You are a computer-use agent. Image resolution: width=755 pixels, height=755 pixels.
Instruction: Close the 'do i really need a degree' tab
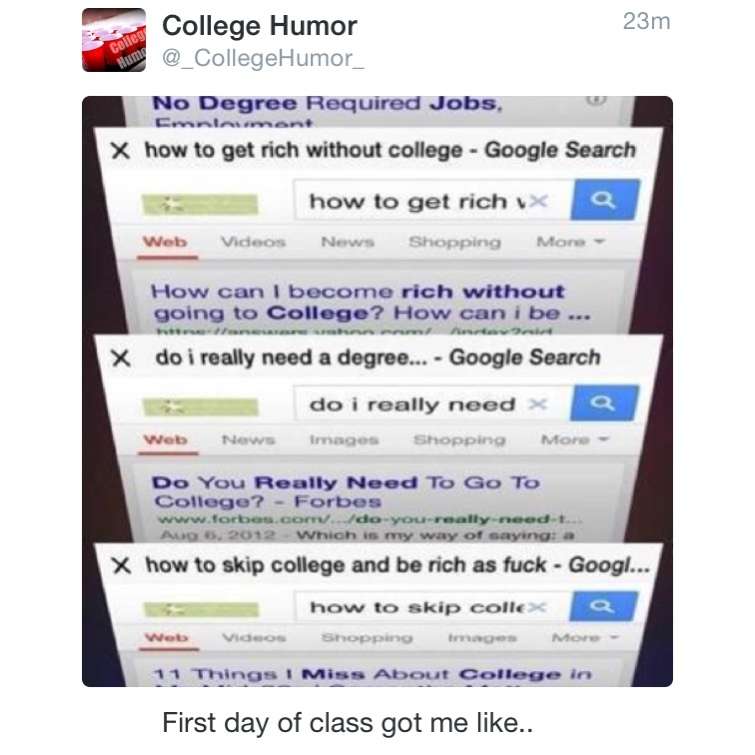tap(120, 358)
